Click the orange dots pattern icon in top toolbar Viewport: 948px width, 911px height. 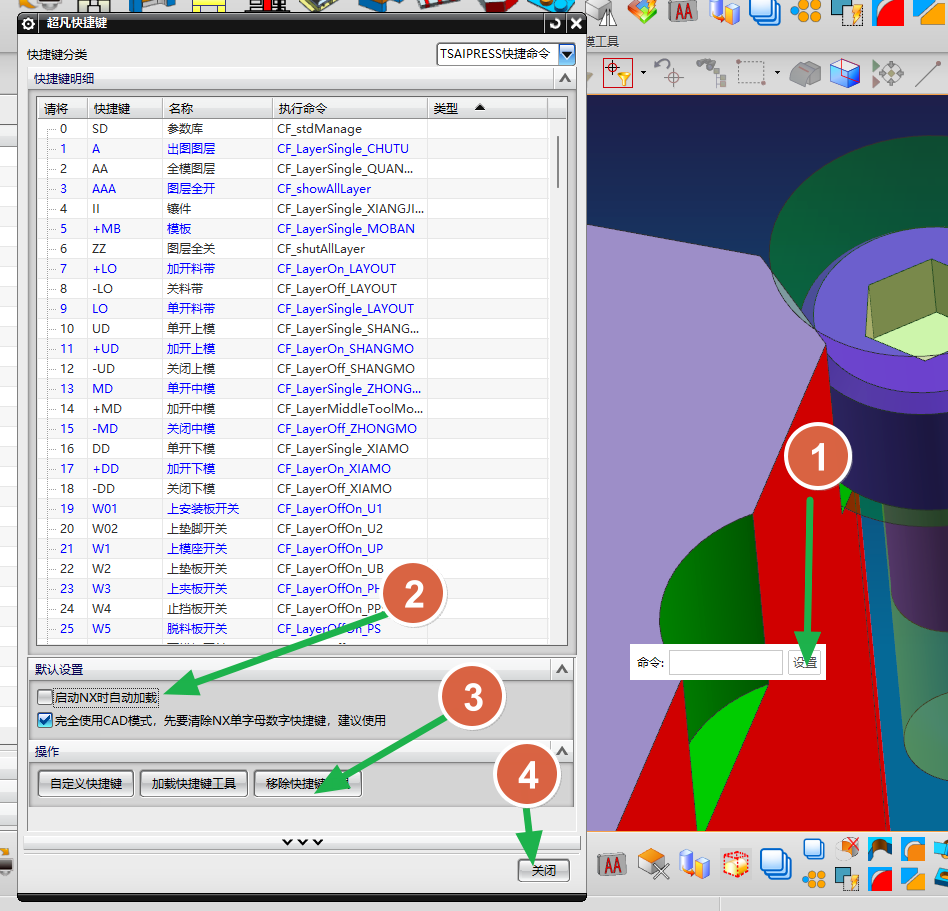click(x=806, y=11)
